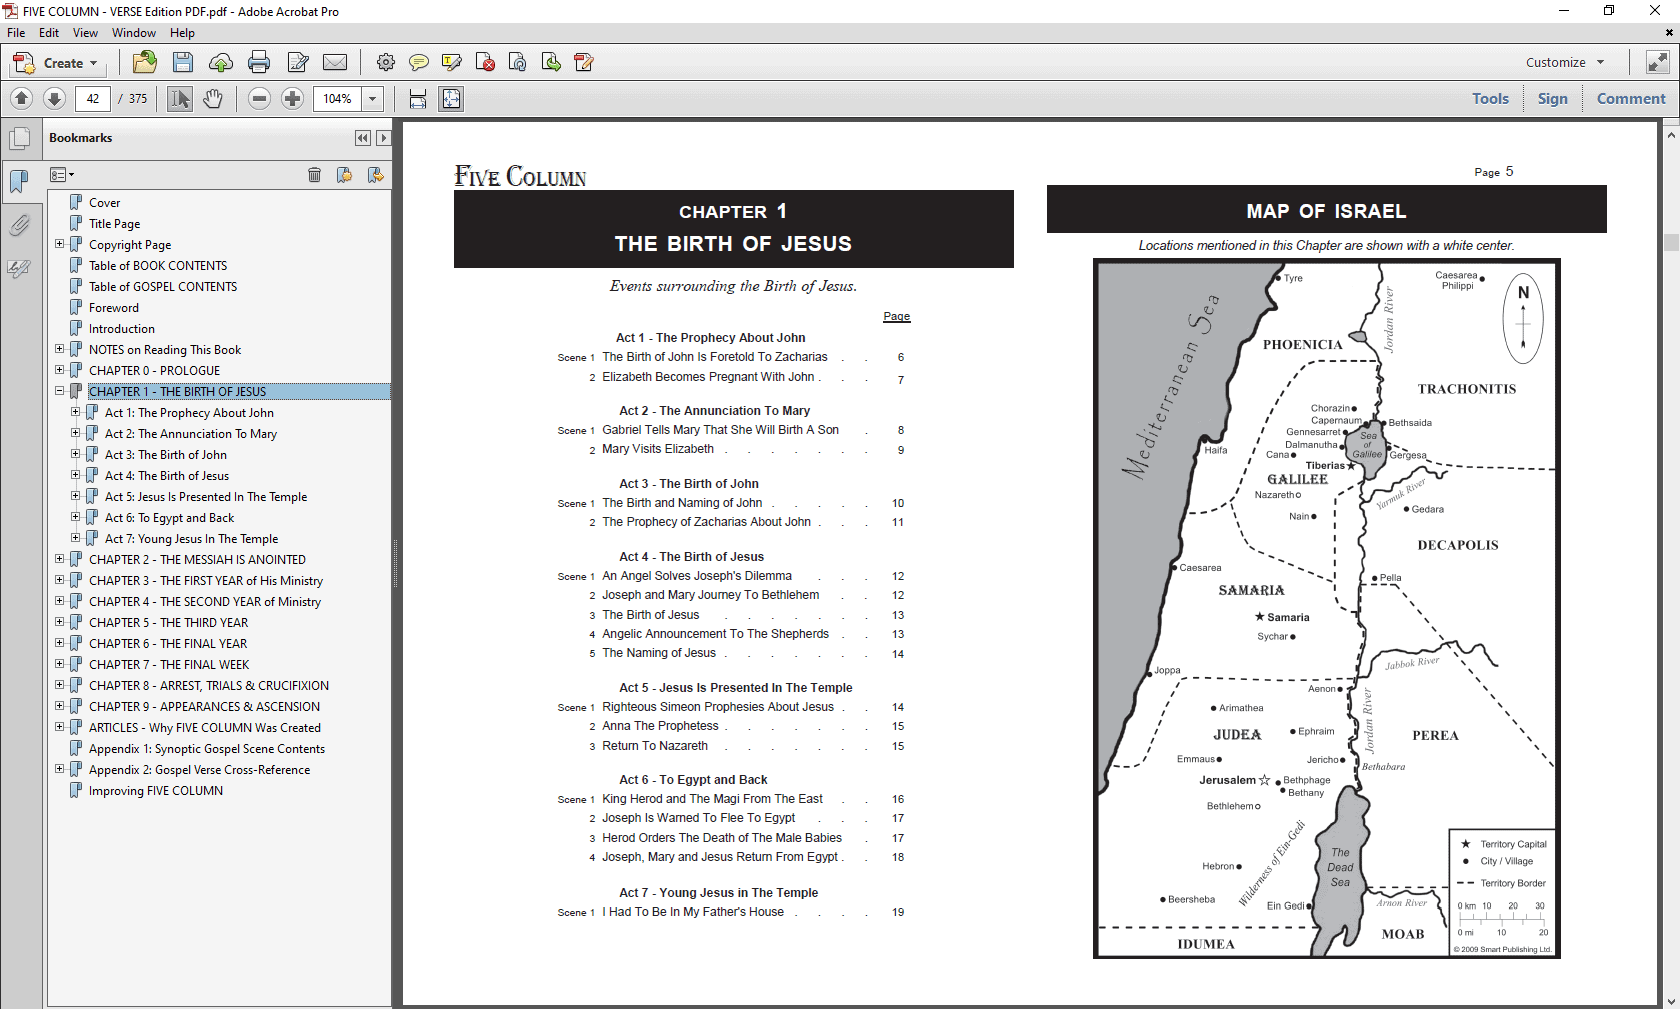
Task: Open a file with folder icon
Action: pos(145,62)
